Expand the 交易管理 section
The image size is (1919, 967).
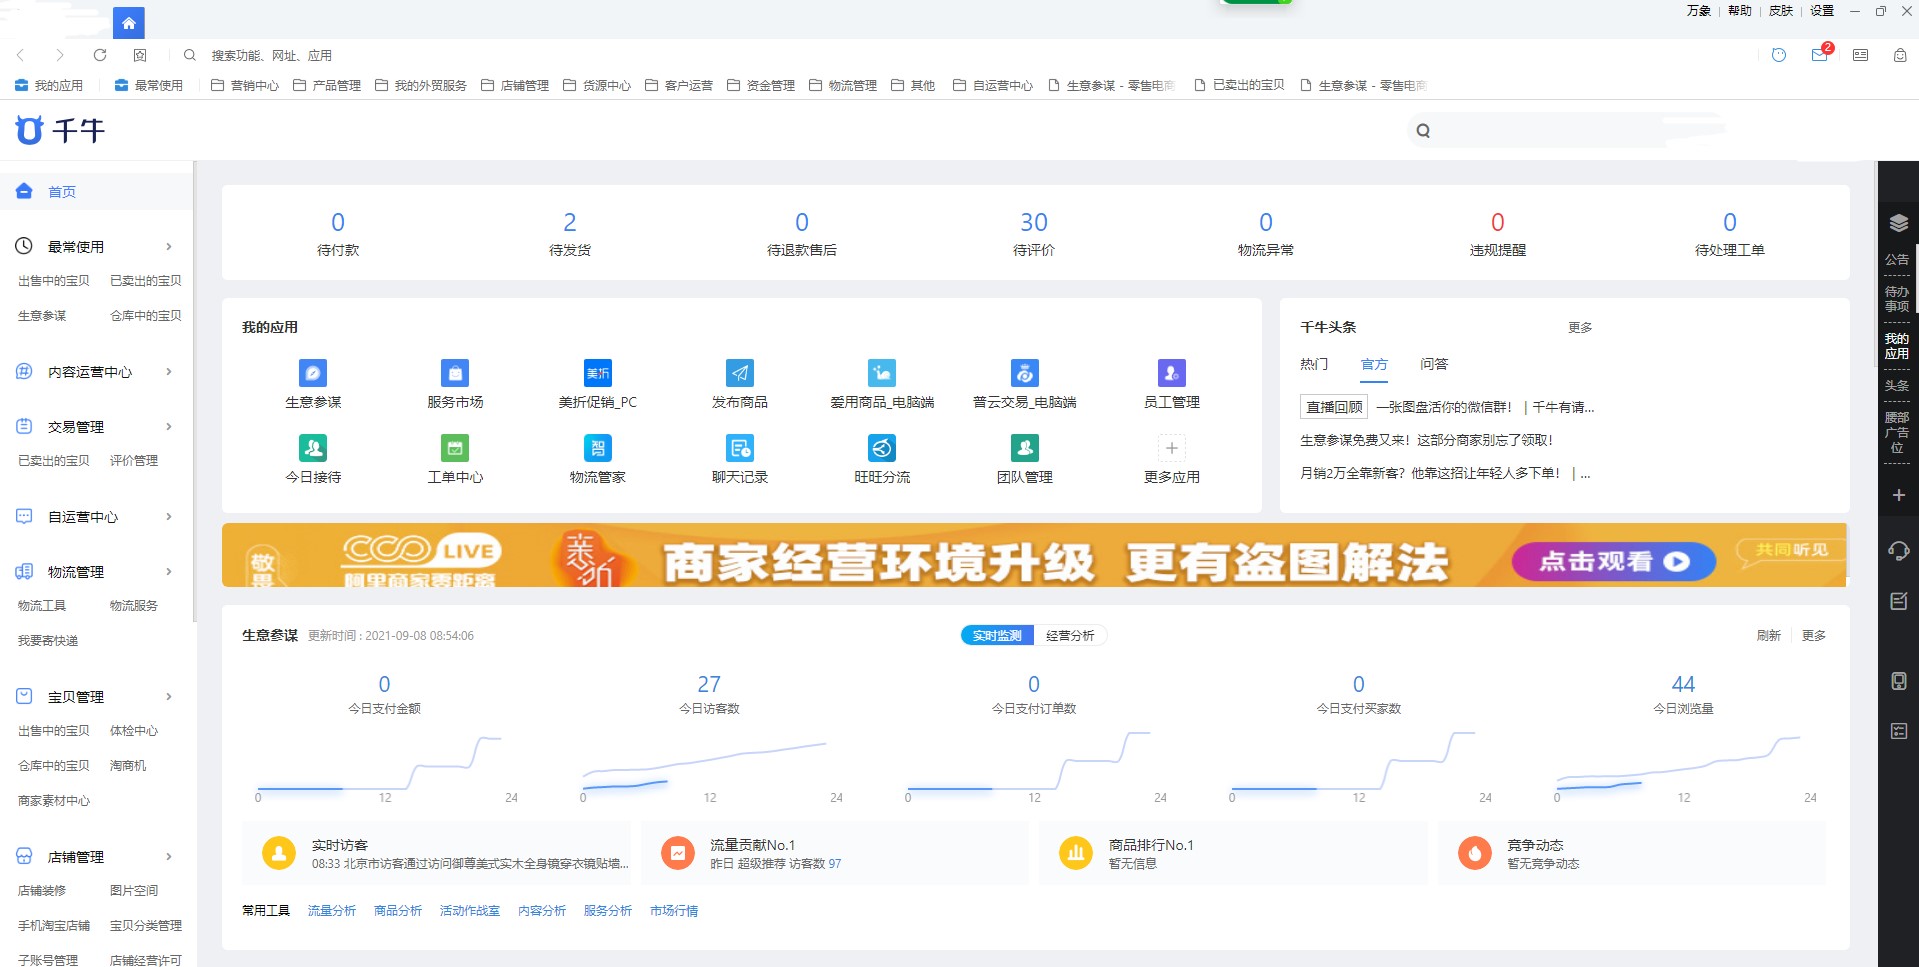75,426
